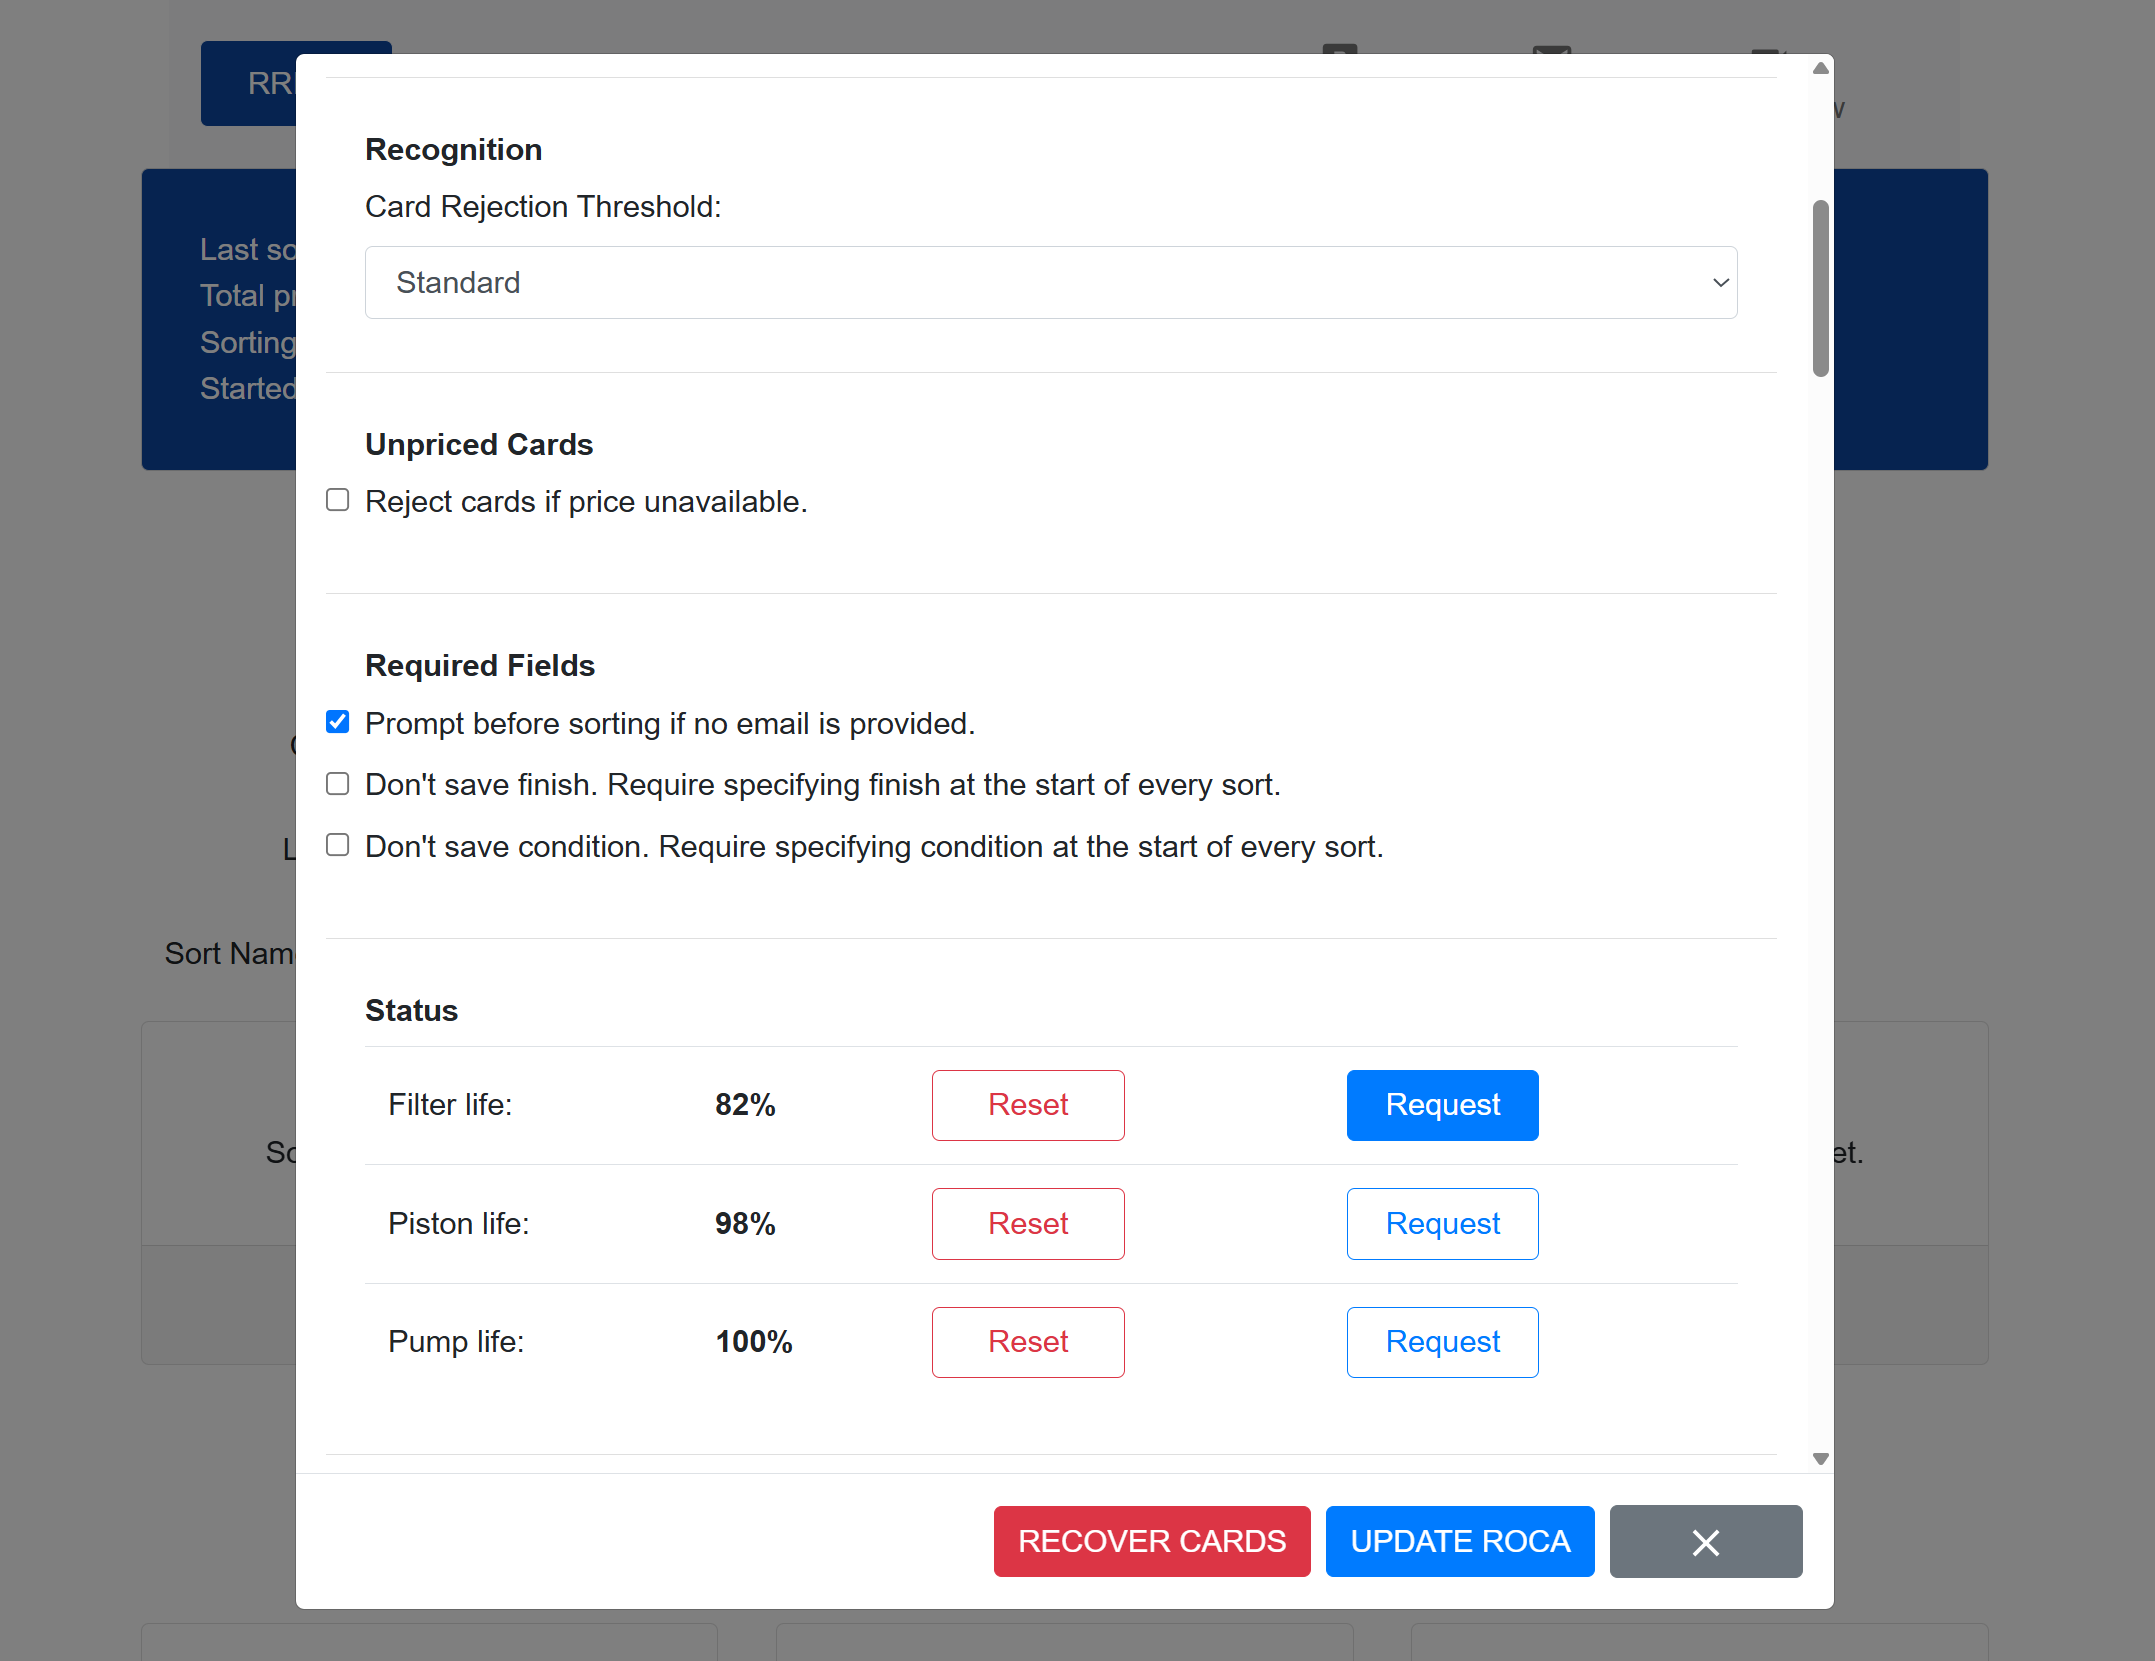Request a Pump replacement
2155x1661 pixels.
pyautogui.click(x=1441, y=1342)
